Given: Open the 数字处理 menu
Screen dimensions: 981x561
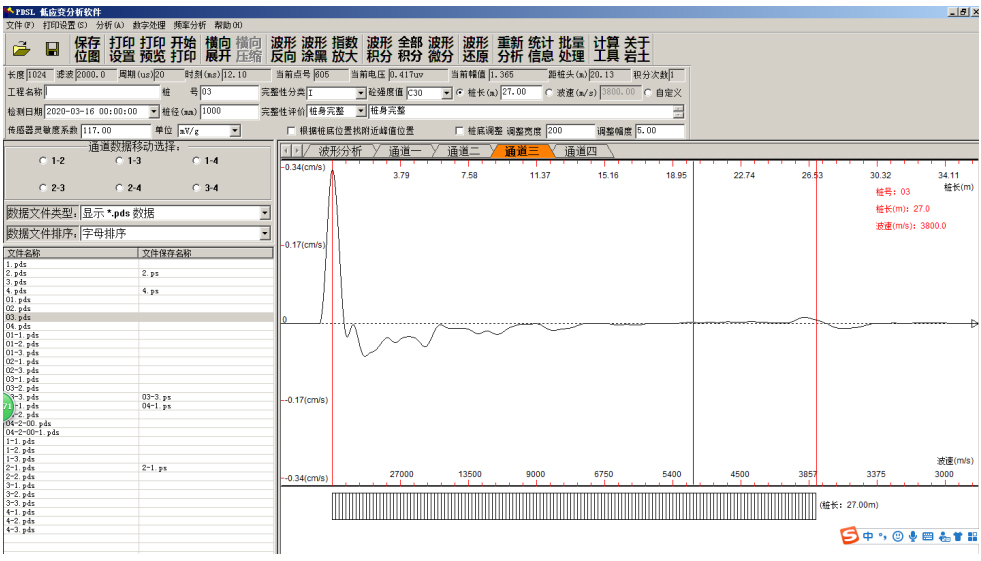Looking at the screenshot, I should (149, 25).
